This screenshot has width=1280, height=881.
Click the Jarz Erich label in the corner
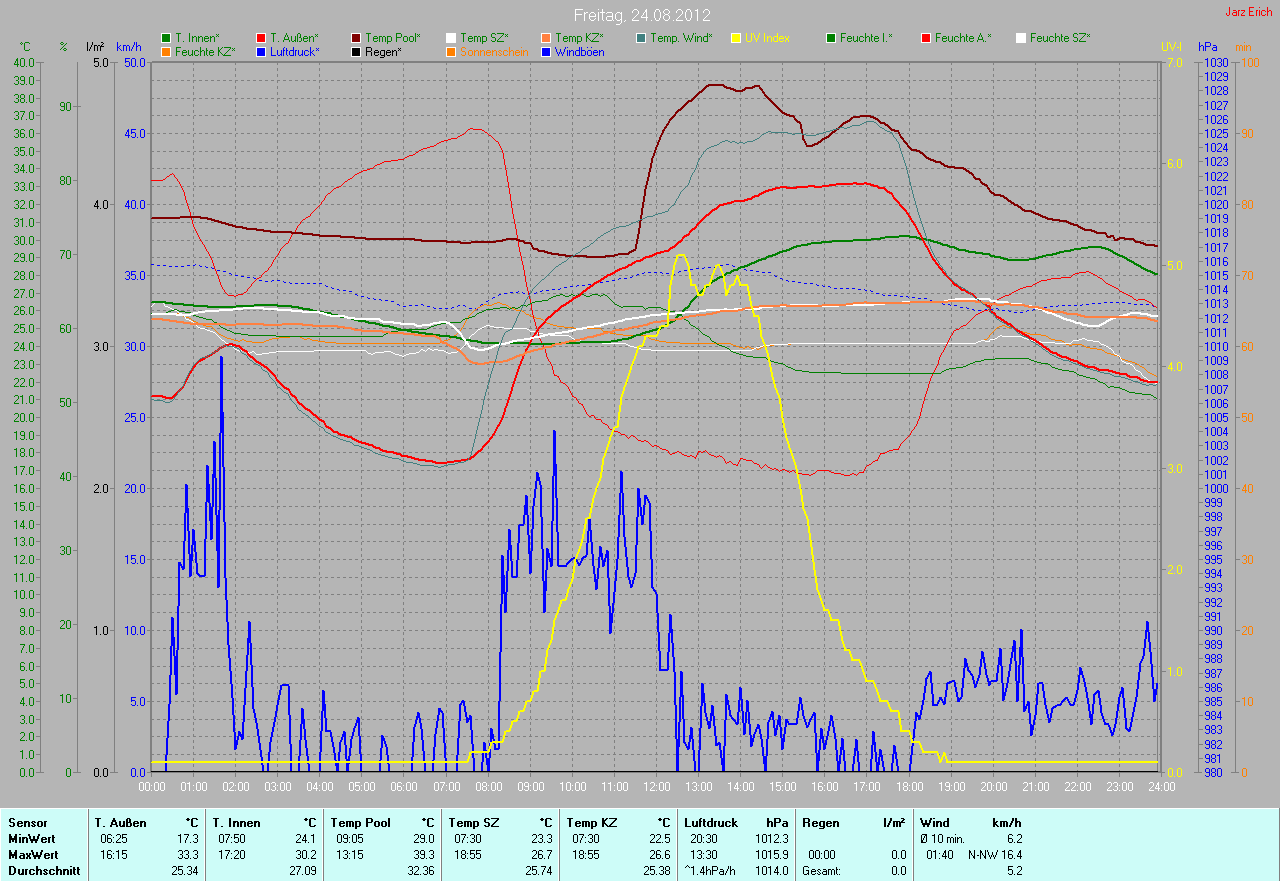click(x=1248, y=12)
